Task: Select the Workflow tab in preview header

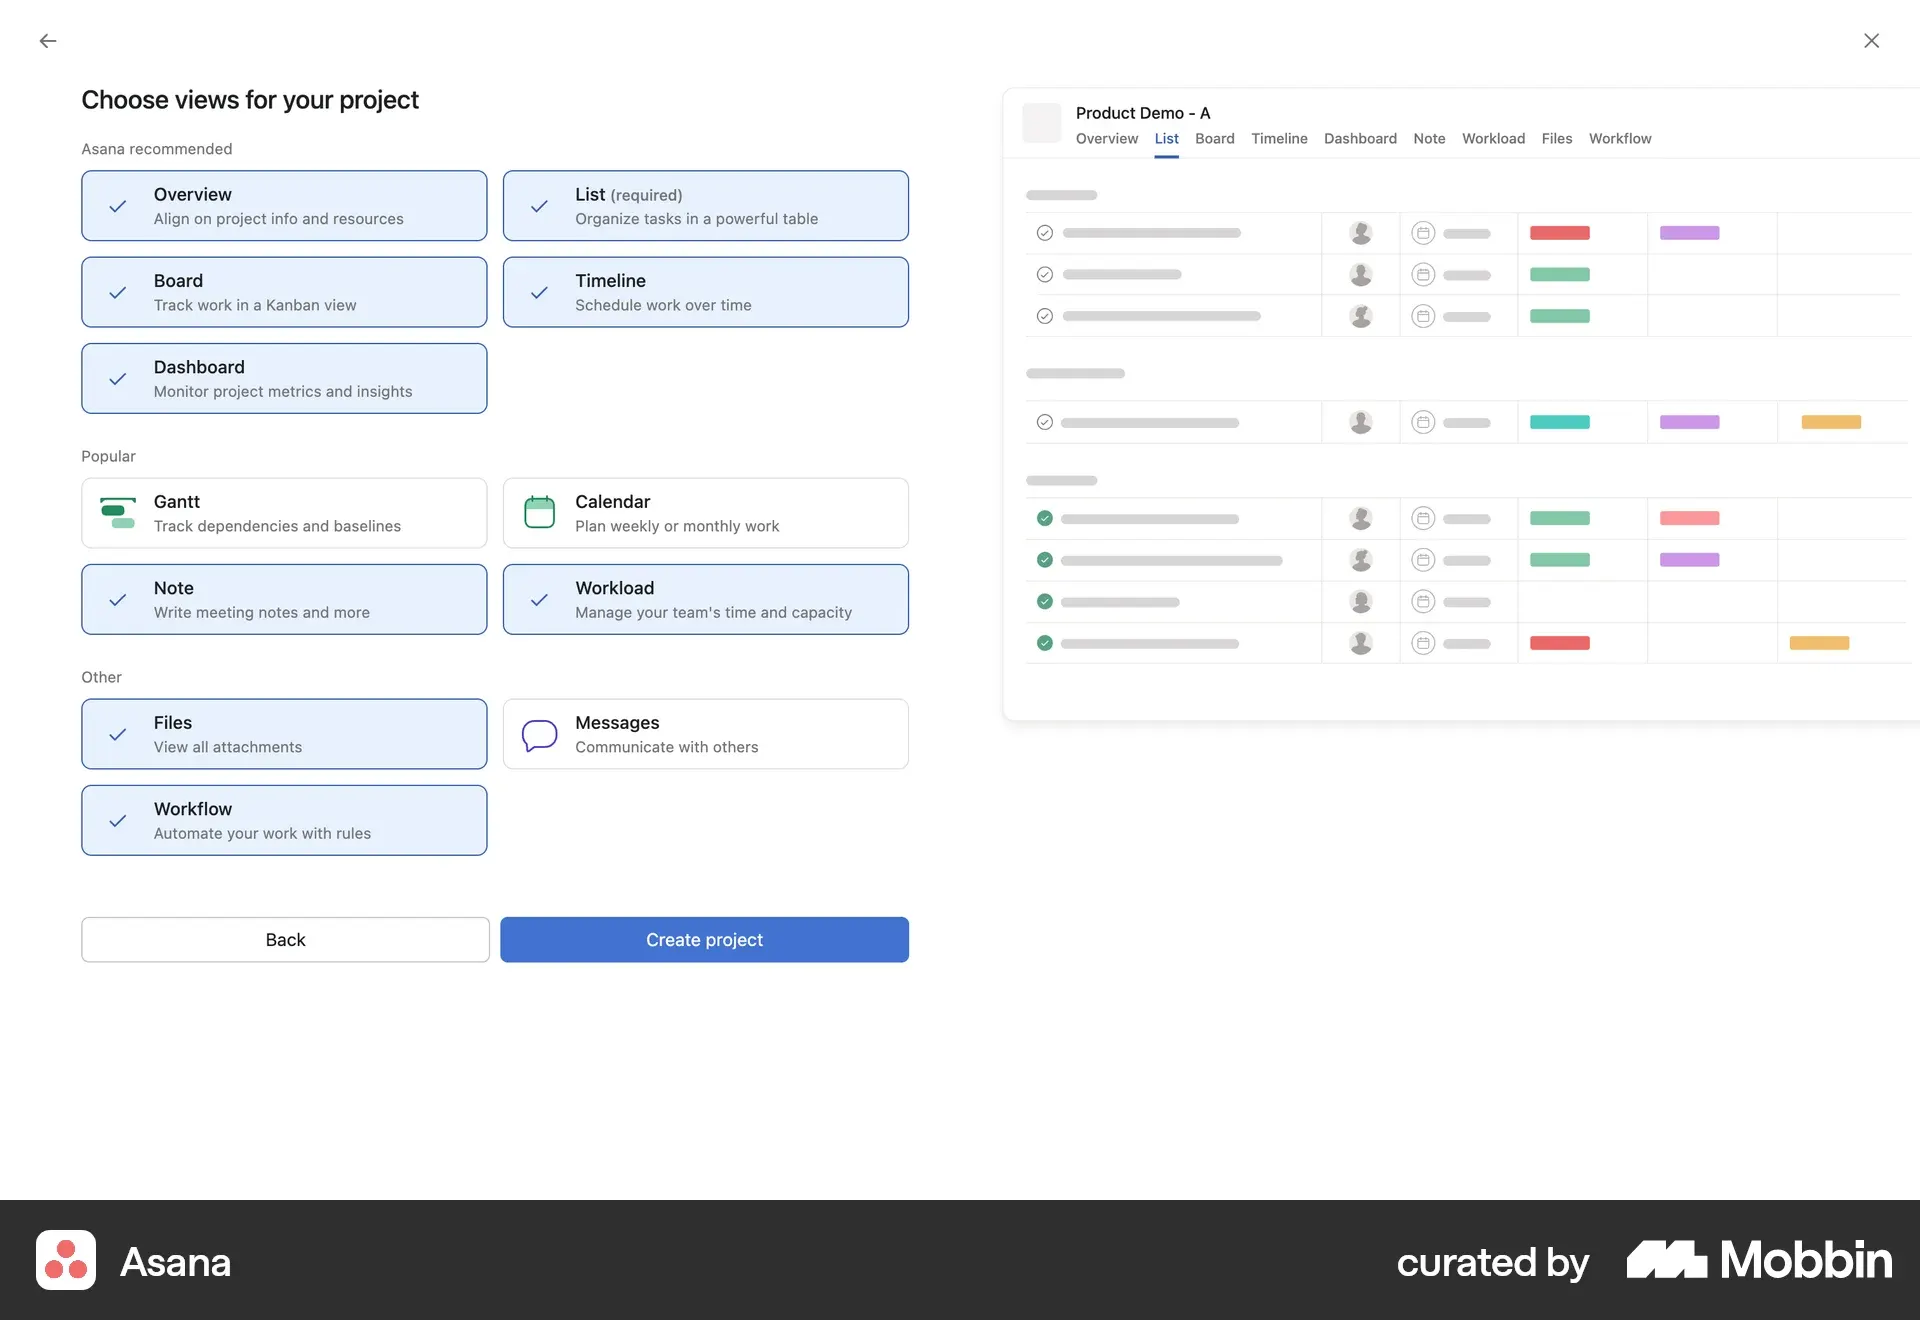Action: click(1619, 139)
